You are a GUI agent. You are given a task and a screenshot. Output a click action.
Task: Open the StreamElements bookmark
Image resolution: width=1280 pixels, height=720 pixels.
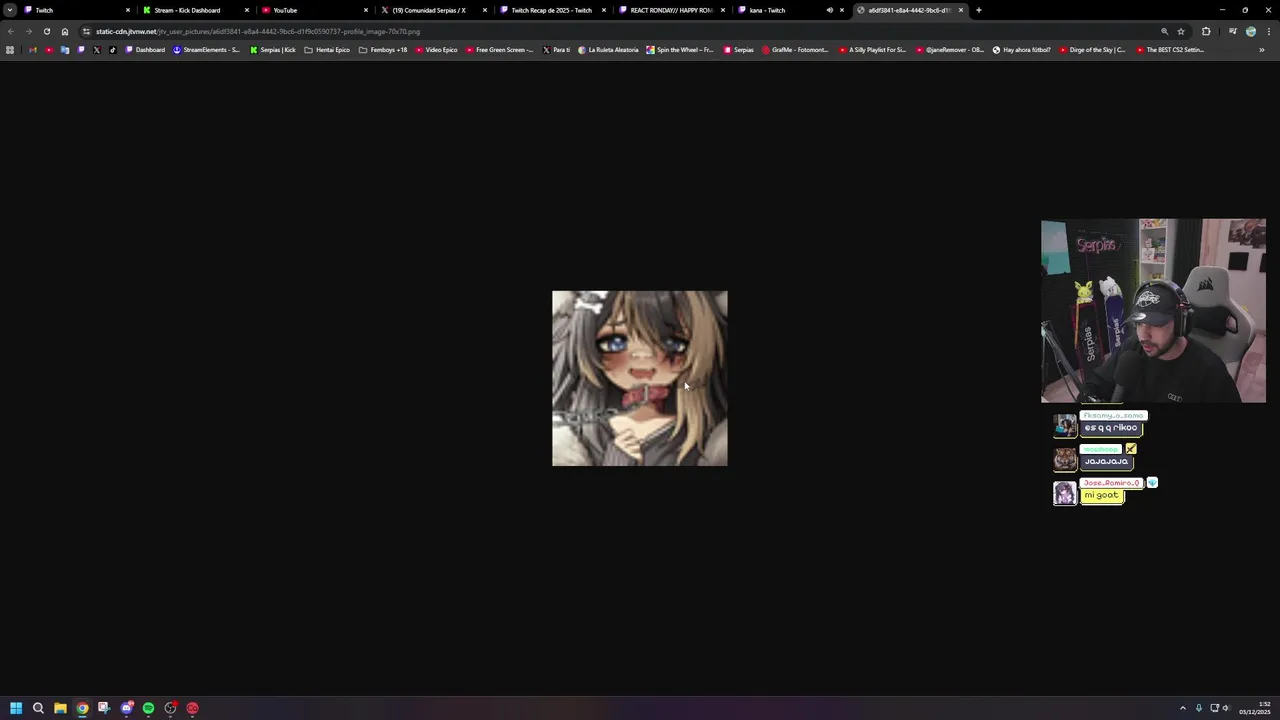click(x=207, y=50)
